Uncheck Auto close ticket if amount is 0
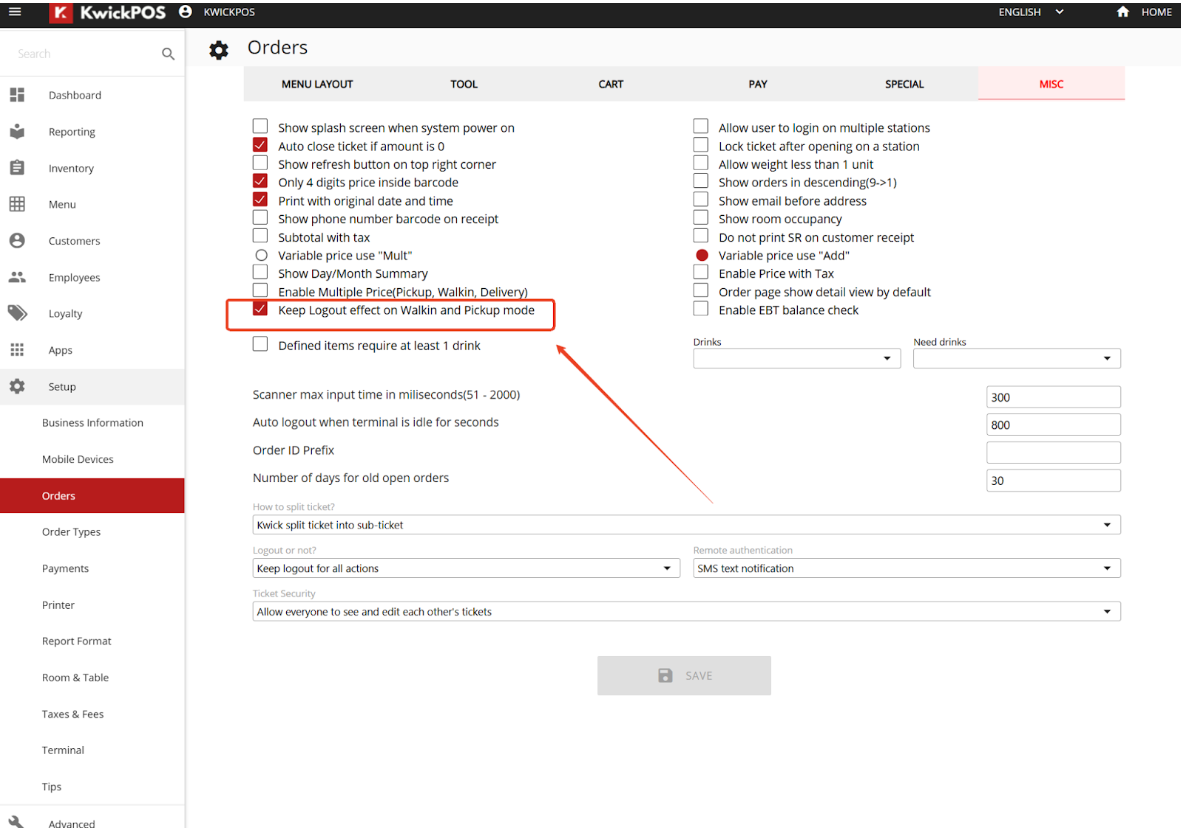The width and height of the screenshot is (1183, 828). 260,145
